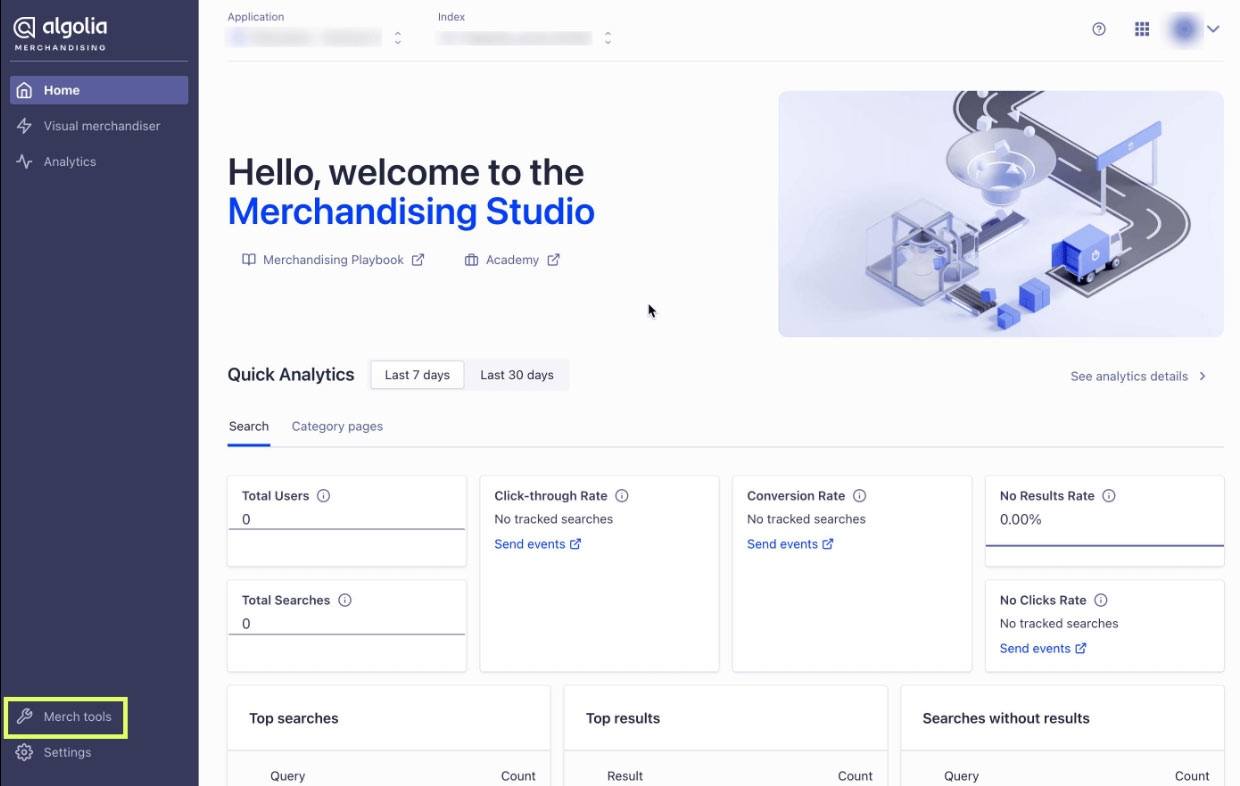Click the Top results card heading

pos(623,719)
